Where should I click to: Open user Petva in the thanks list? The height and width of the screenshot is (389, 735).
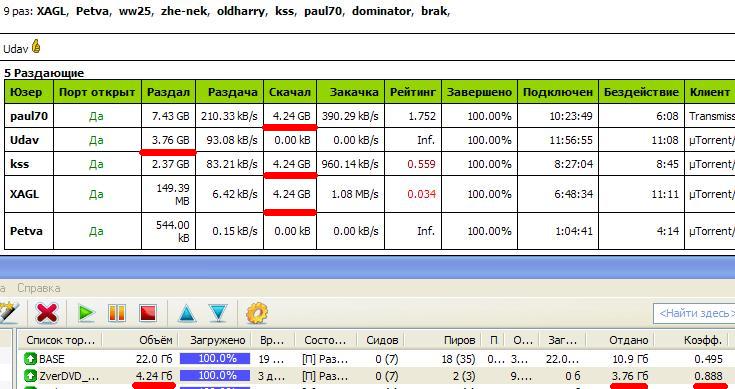click(x=92, y=11)
